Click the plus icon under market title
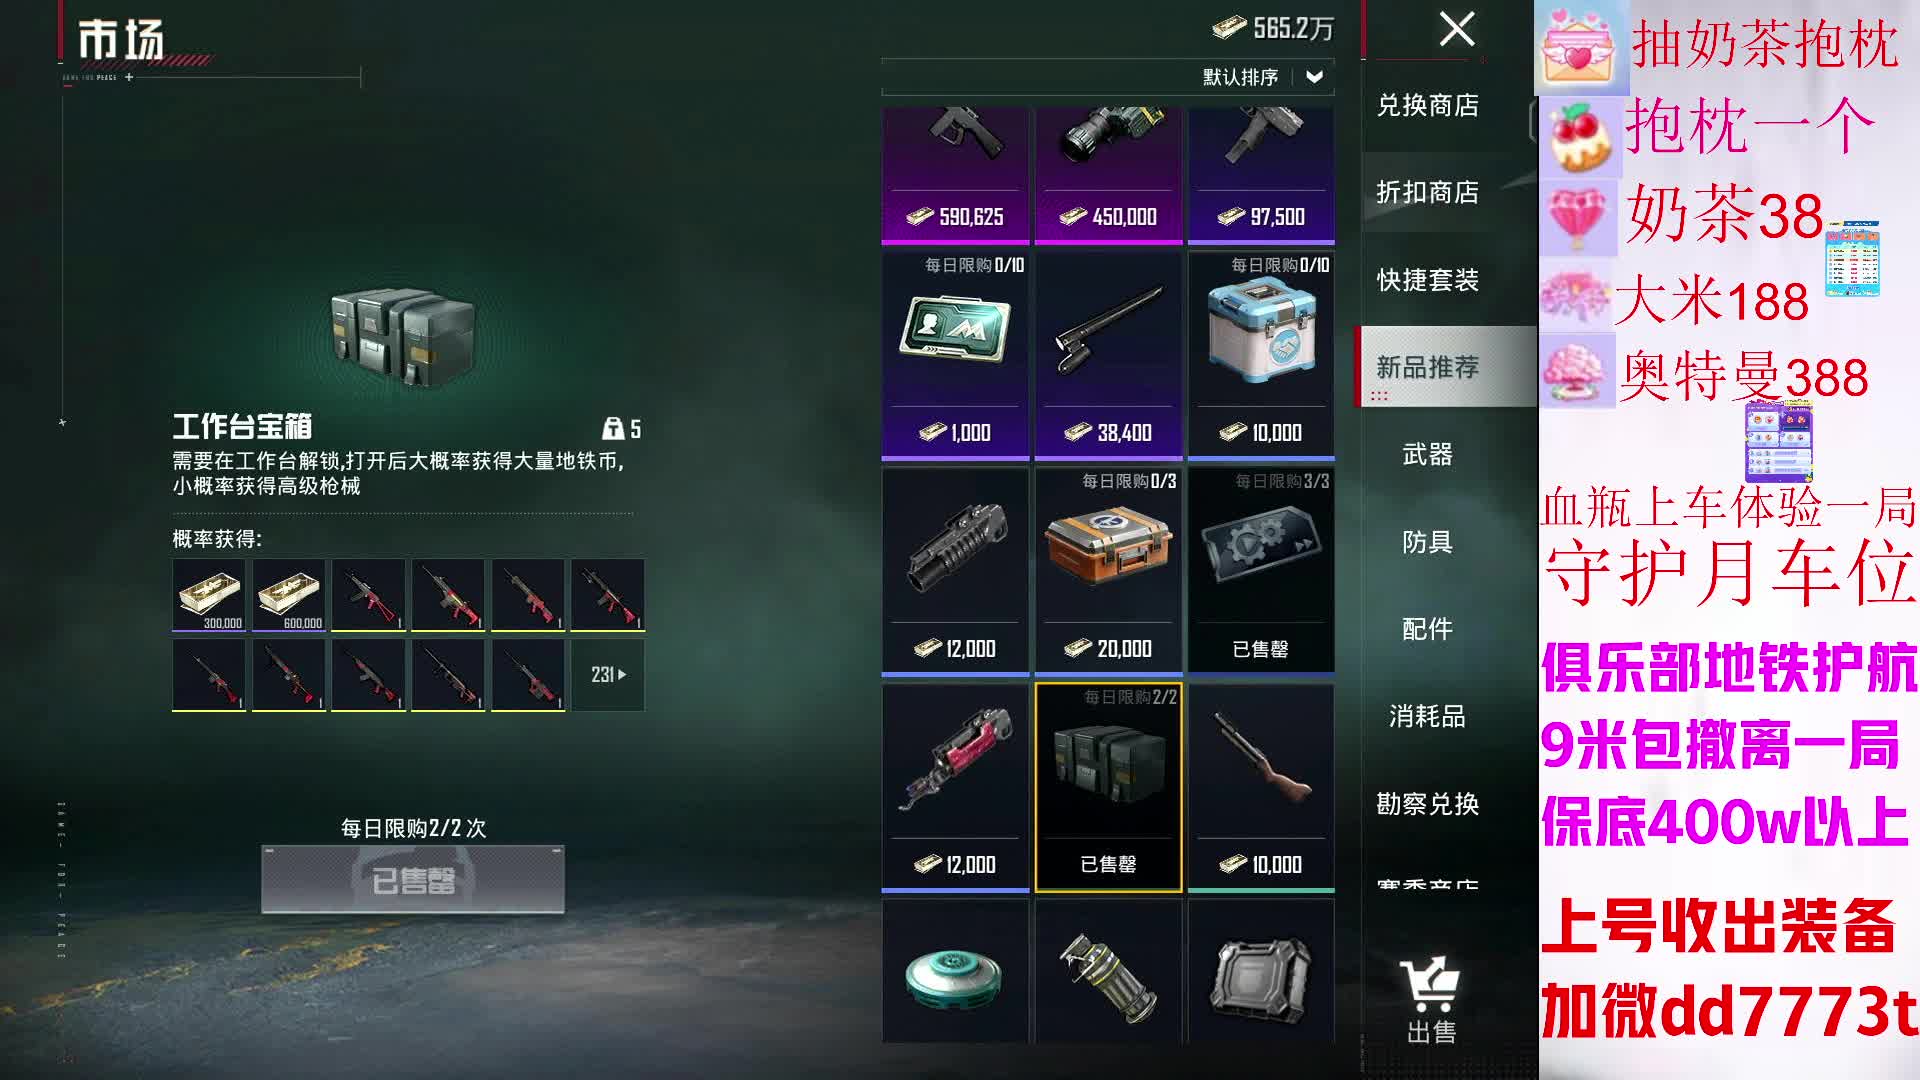Viewport: 1920px width, 1080px height. pos(129,77)
